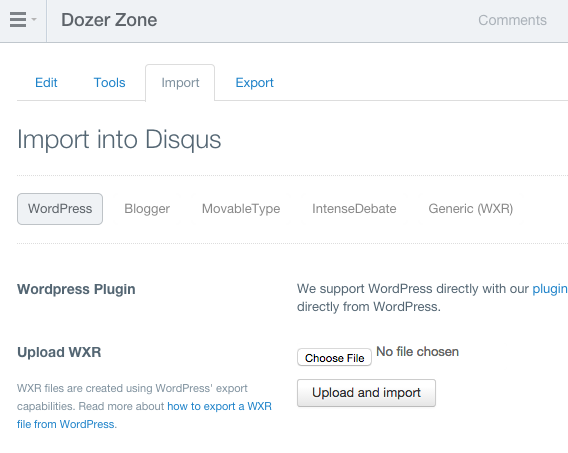The height and width of the screenshot is (453, 568).
Task: Click the Import into Disqus heading
Action: click(119, 139)
